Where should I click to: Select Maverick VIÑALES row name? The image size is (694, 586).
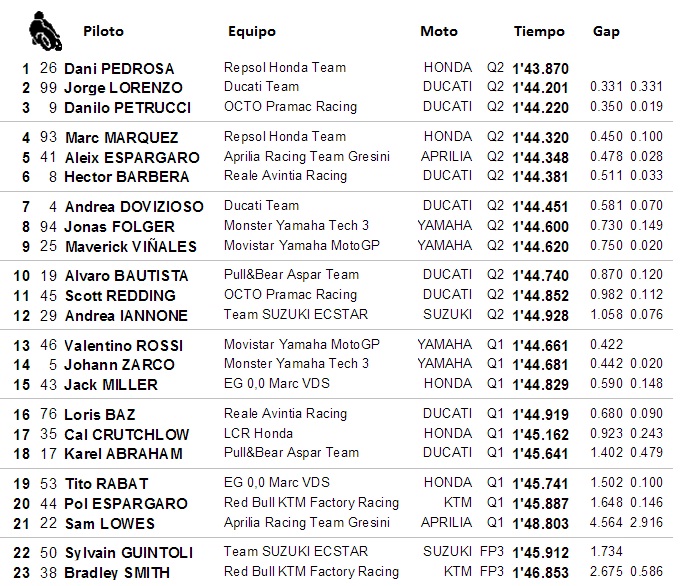pyautogui.click(x=131, y=246)
